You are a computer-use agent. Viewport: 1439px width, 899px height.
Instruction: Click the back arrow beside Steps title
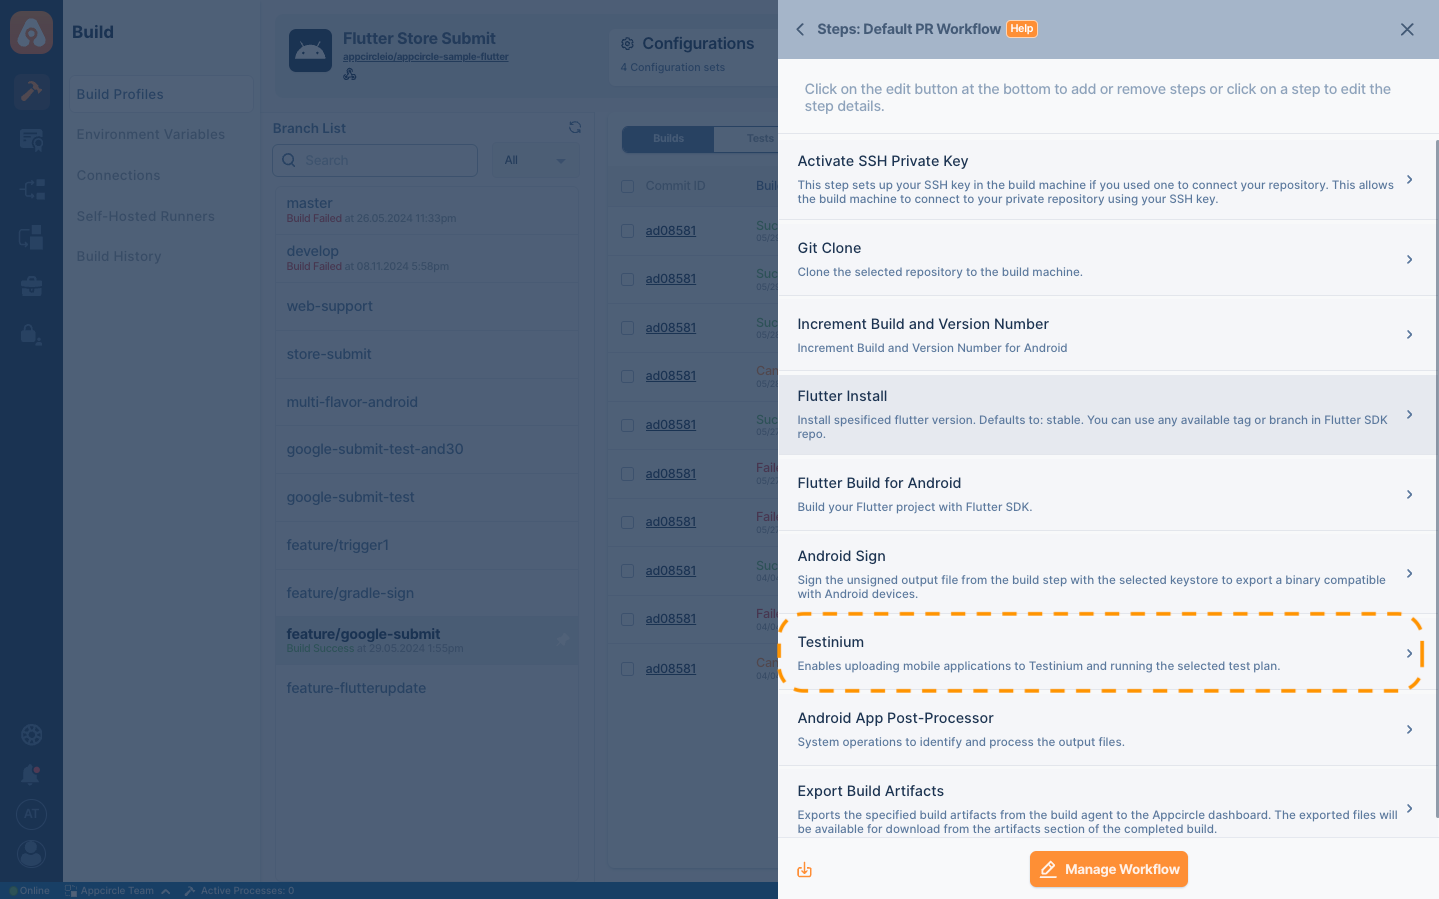coord(800,29)
